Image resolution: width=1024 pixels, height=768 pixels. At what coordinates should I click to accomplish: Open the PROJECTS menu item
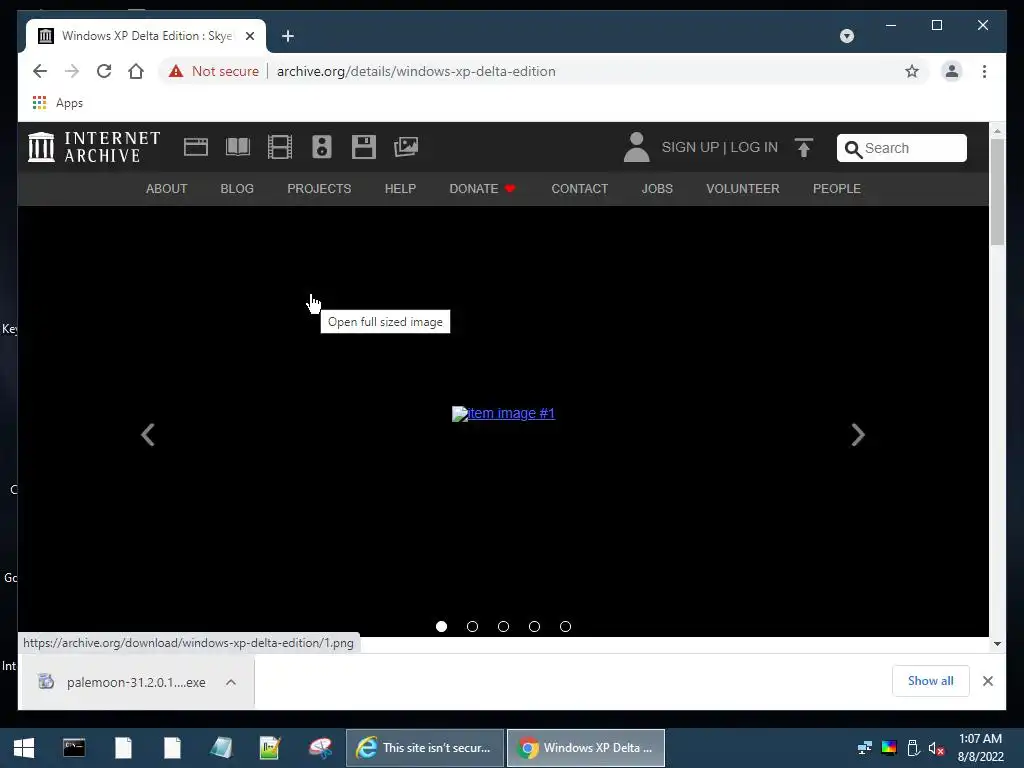tap(319, 189)
